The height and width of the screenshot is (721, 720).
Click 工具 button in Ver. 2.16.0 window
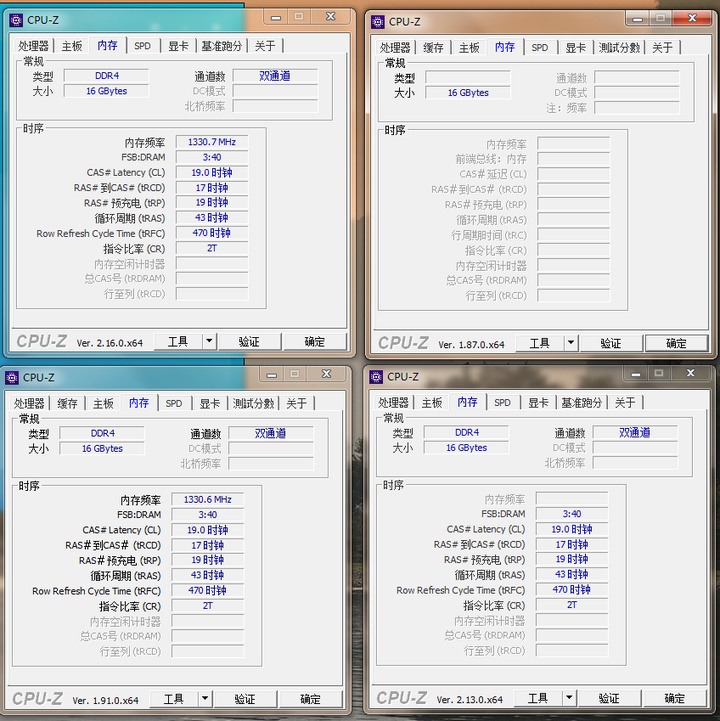[x=178, y=342]
